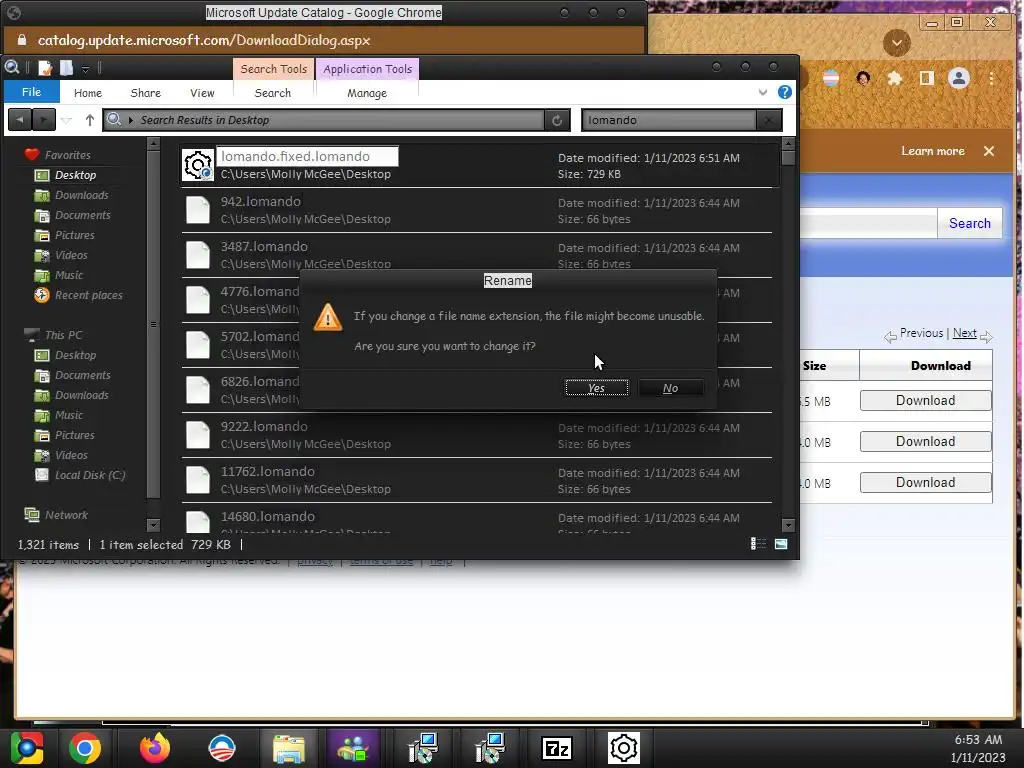Open File Explorer from taskbar
1024x768 pixels.
tap(289, 748)
